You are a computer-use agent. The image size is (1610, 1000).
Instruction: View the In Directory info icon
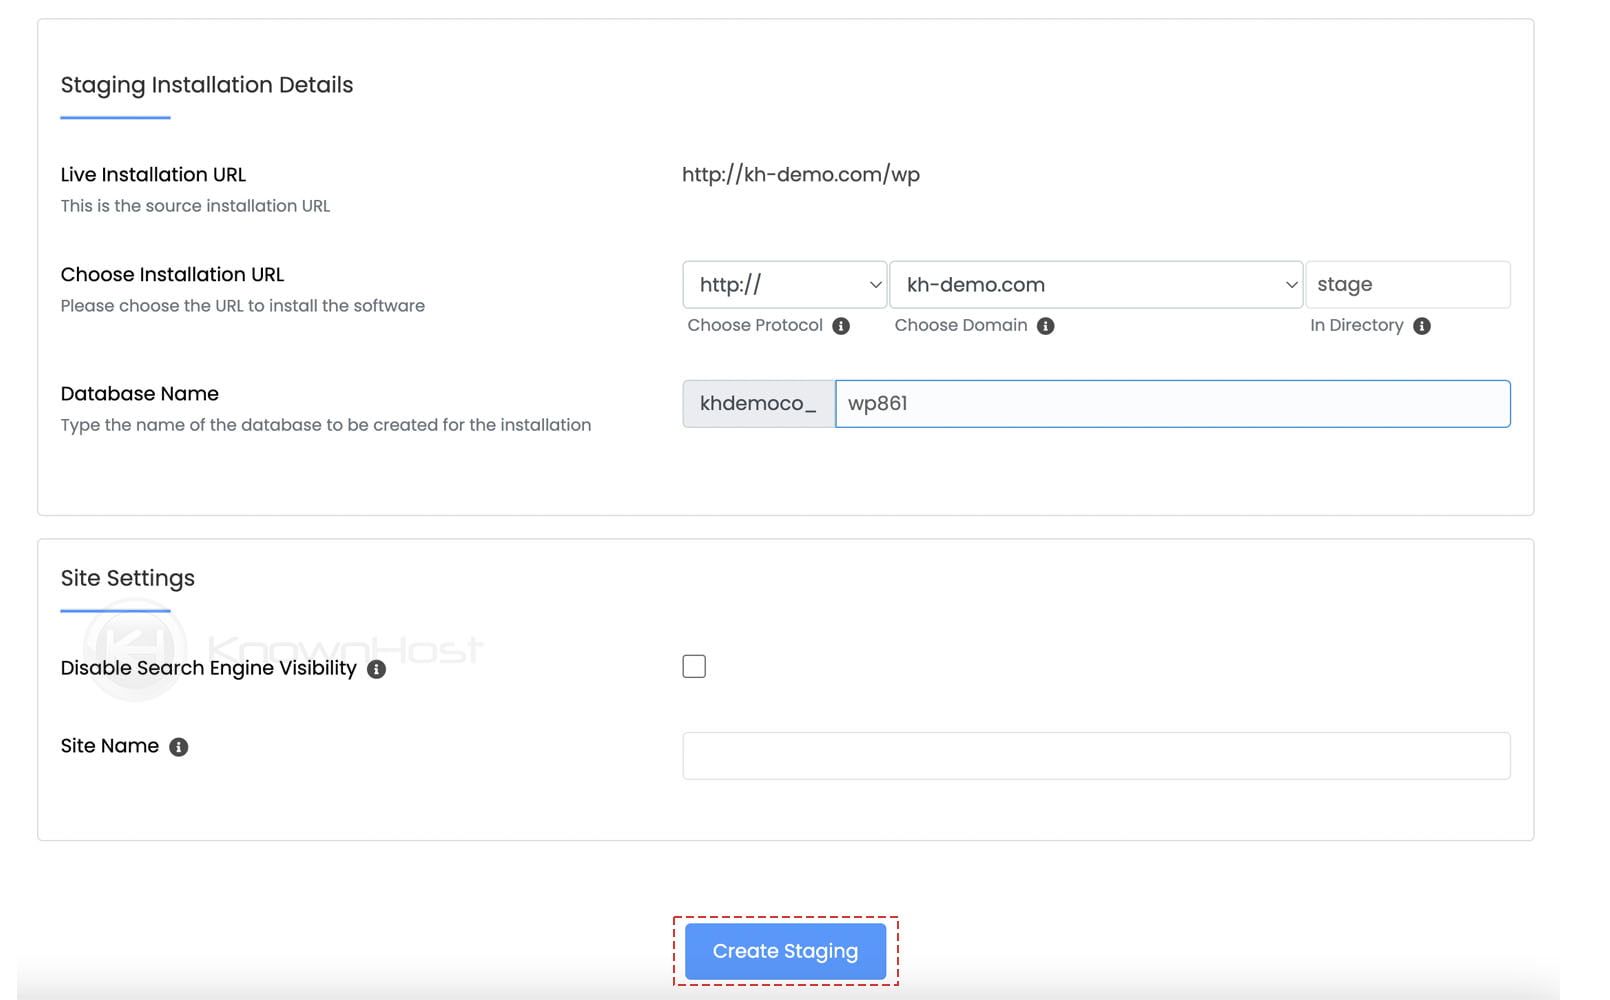tap(1423, 325)
